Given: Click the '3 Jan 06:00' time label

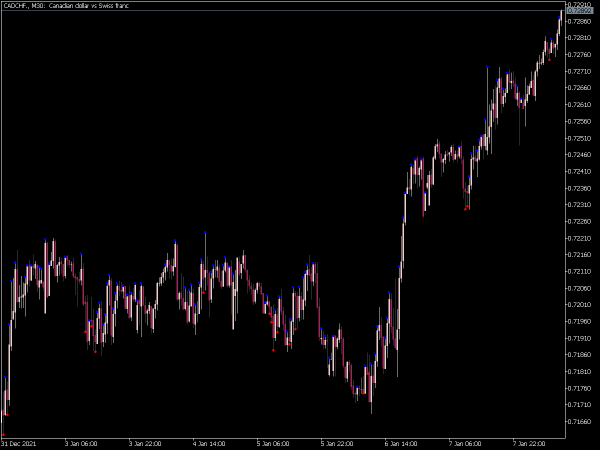Looking at the screenshot, I should pos(81,444).
